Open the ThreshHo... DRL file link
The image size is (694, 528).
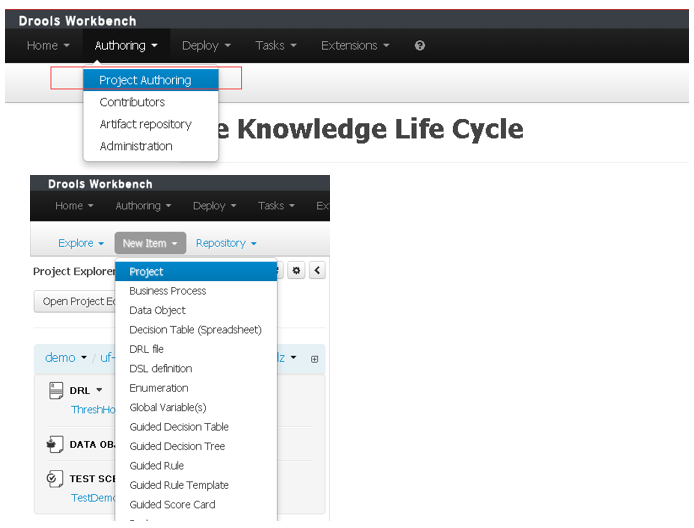click(93, 410)
